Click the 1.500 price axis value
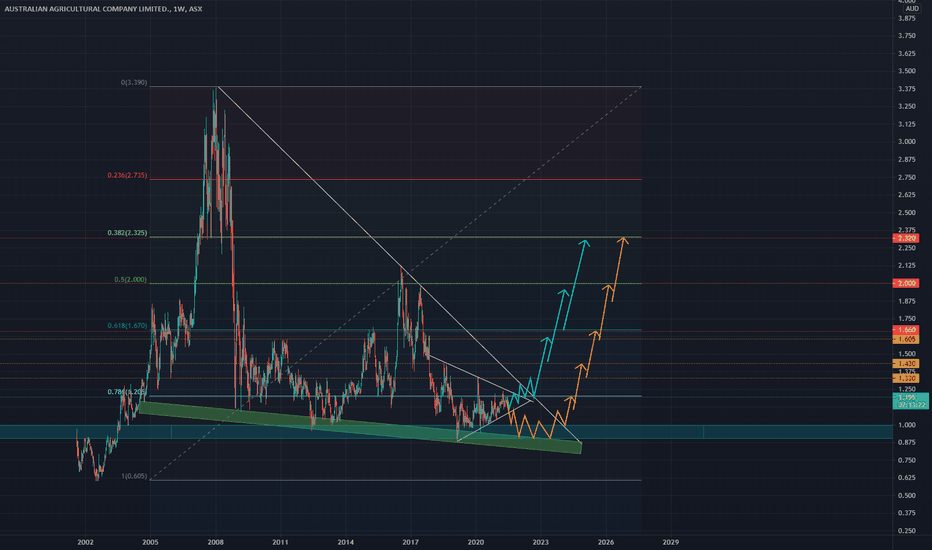The image size is (932, 550). click(x=906, y=354)
